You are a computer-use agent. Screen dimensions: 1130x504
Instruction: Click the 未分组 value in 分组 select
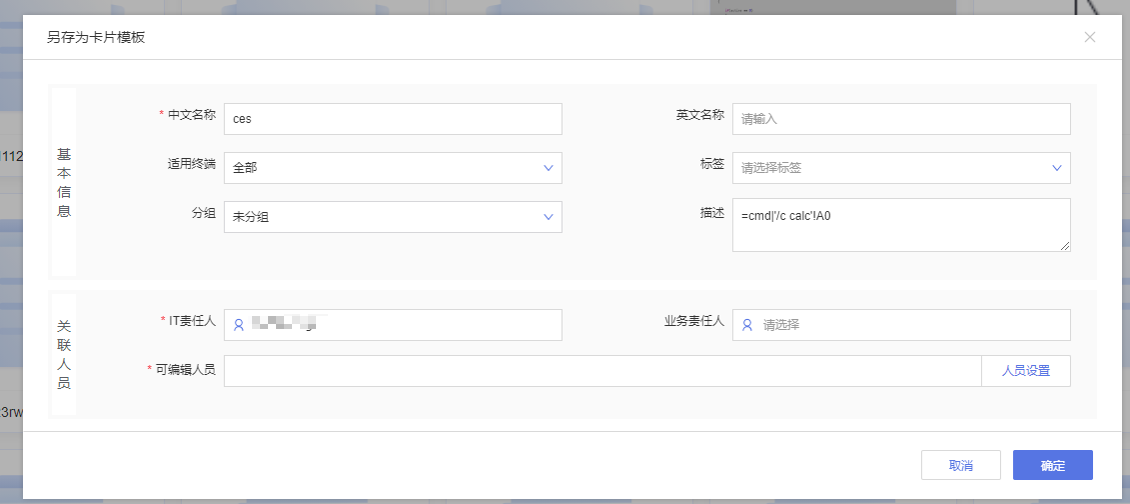point(251,217)
